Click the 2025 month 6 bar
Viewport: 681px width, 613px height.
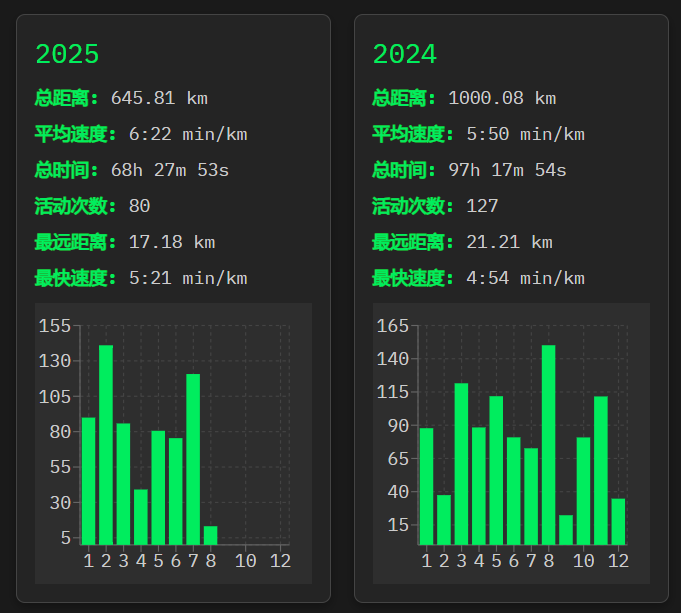175,491
